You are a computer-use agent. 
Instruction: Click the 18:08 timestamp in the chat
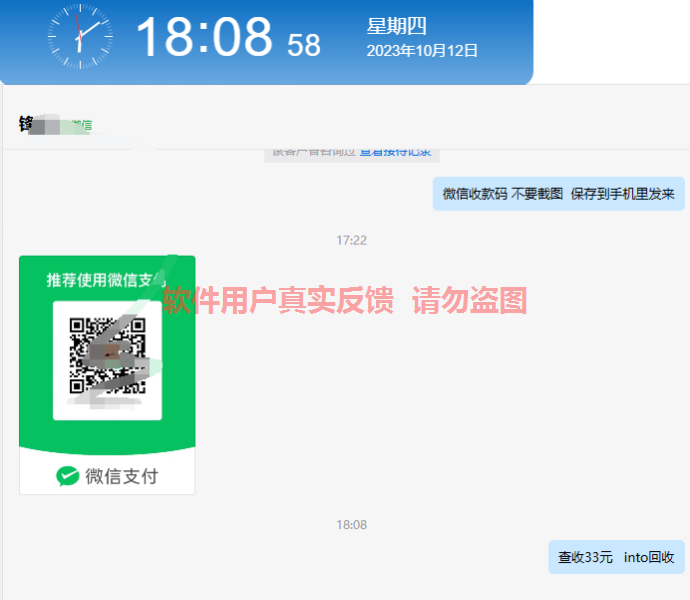[x=351, y=525]
